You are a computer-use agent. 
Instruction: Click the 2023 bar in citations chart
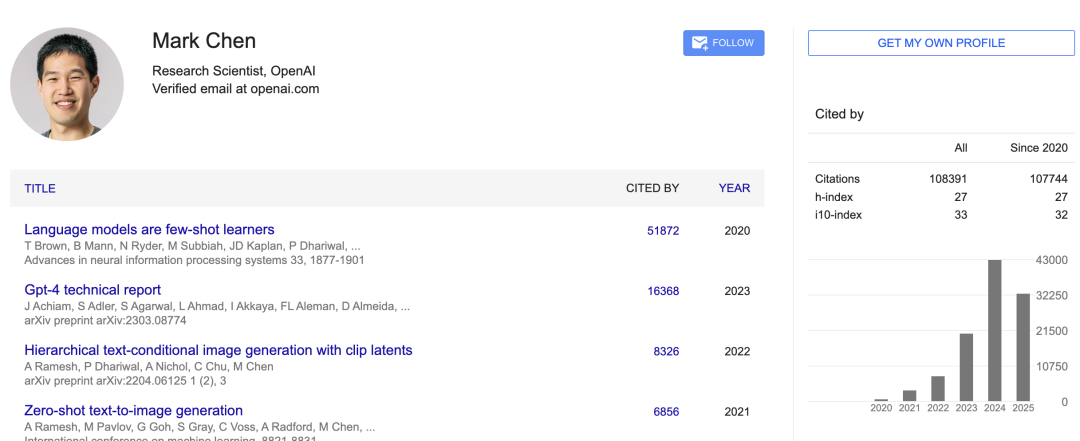pyautogui.click(x=966, y=367)
